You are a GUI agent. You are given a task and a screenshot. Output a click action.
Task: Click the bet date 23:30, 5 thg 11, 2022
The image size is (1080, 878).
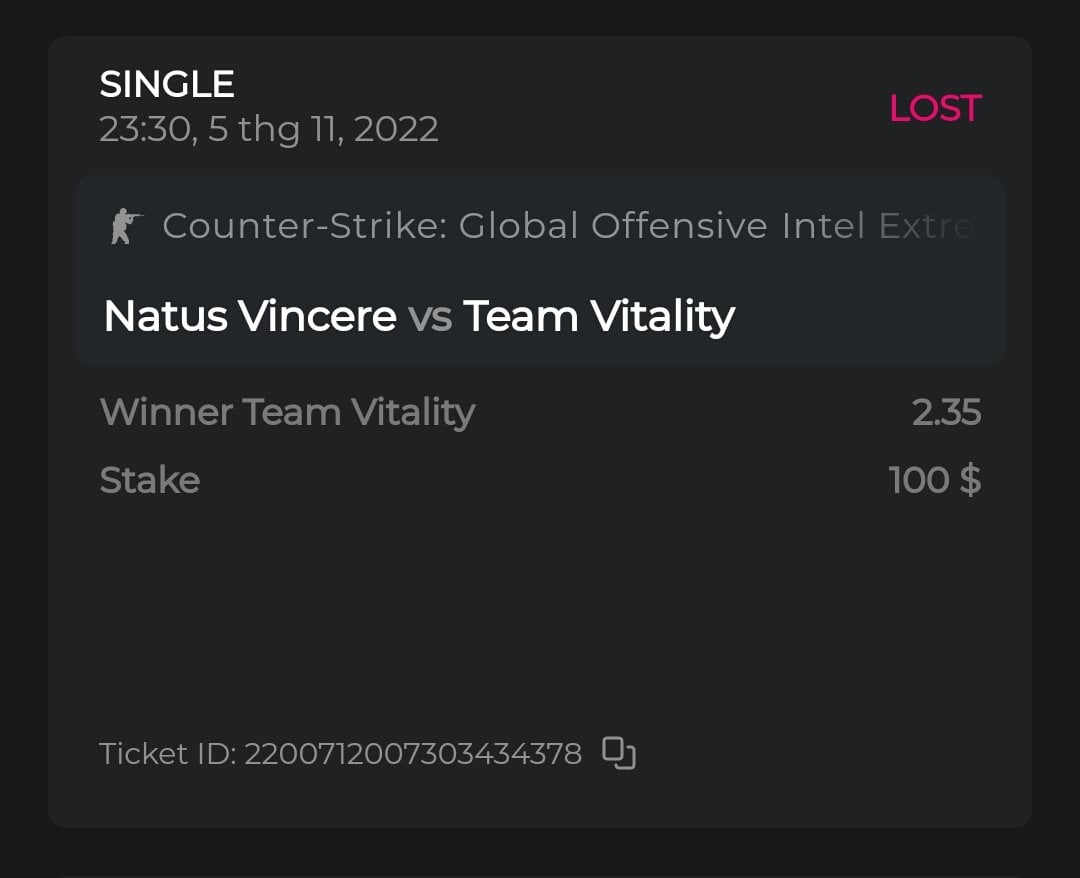coord(268,130)
